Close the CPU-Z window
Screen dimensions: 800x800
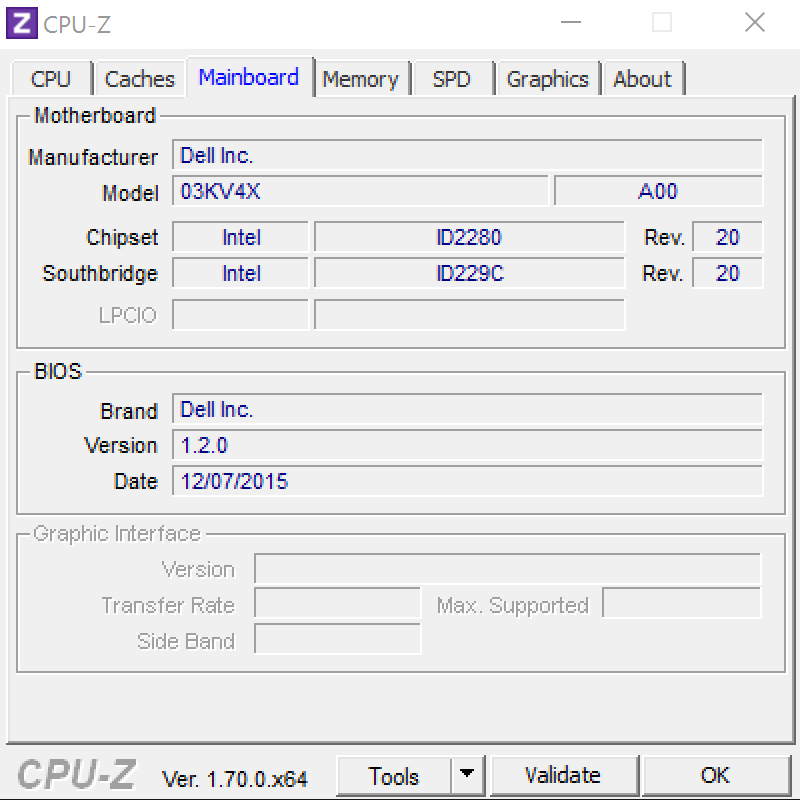(x=755, y=22)
